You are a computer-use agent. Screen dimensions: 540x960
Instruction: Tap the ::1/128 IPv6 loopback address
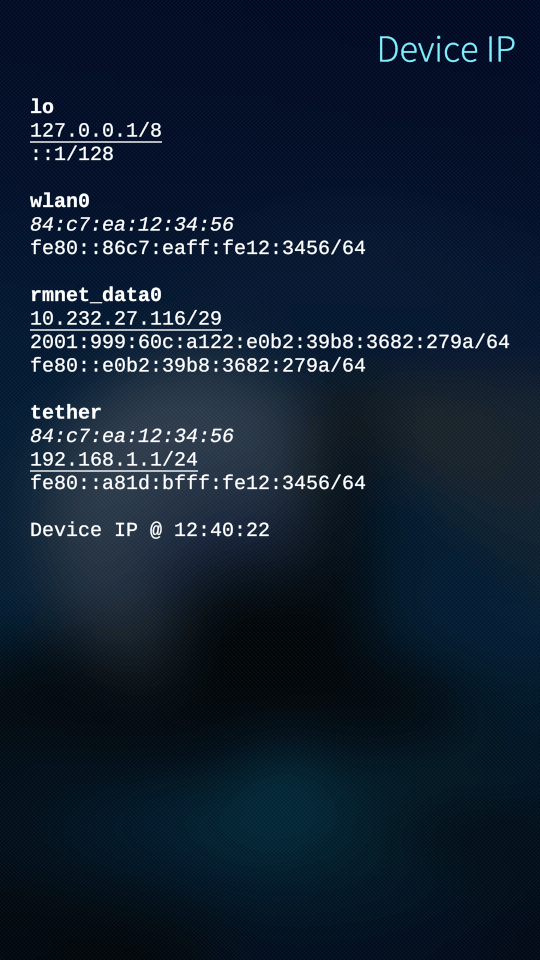pyautogui.click(x=72, y=154)
